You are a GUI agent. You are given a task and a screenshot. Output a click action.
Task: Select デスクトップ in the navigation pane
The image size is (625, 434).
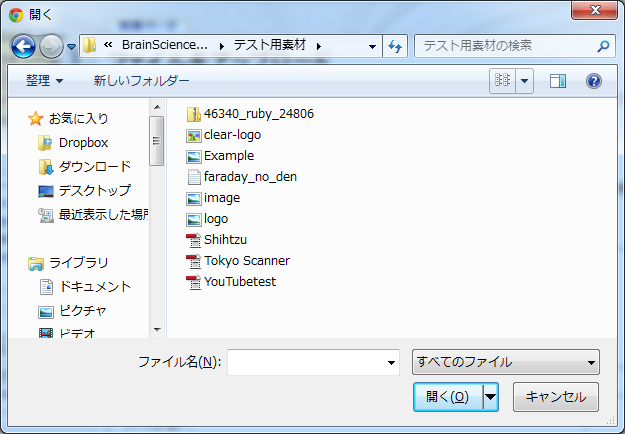coord(94,191)
